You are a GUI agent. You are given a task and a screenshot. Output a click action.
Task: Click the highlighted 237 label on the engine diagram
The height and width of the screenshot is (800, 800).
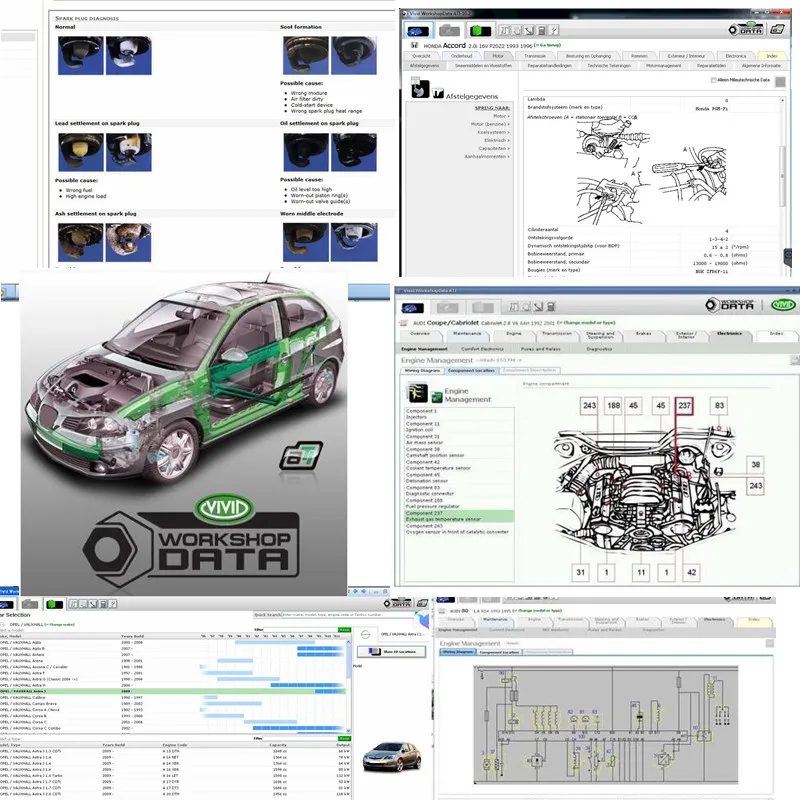coord(684,406)
